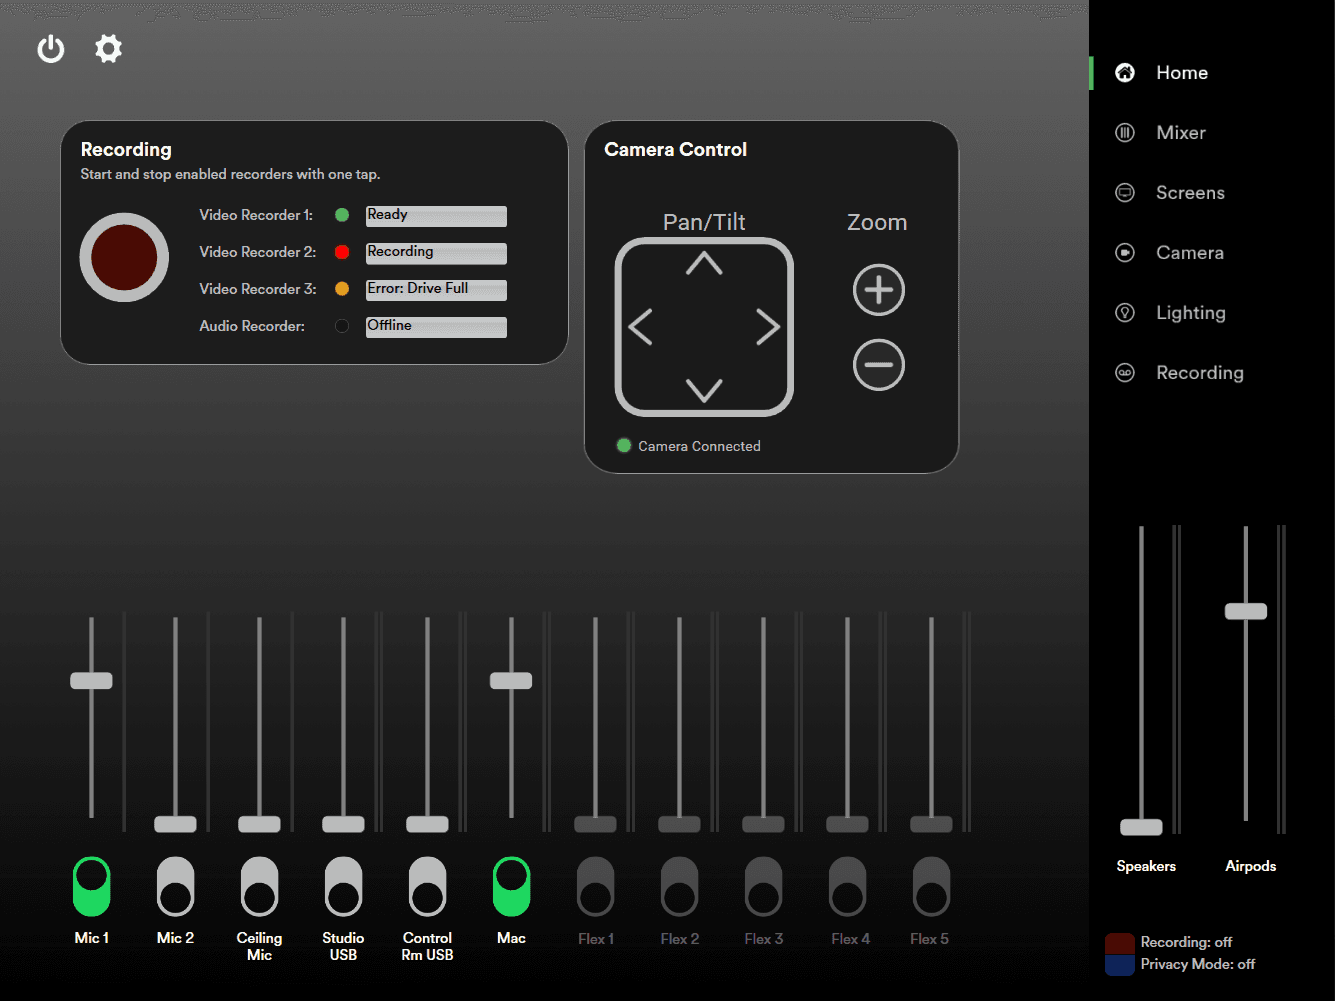This screenshot has width=1335, height=1001.
Task: Click the green Video Recorder 1 status light
Action: pyautogui.click(x=342, y=215)
